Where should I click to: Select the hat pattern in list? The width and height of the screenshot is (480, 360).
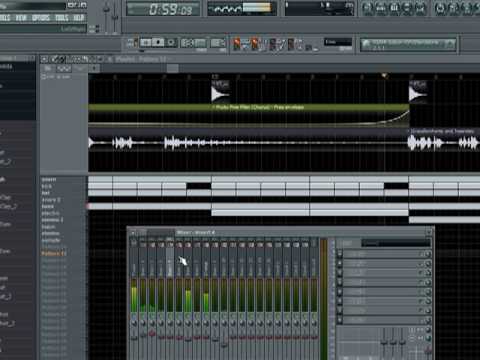45,193
